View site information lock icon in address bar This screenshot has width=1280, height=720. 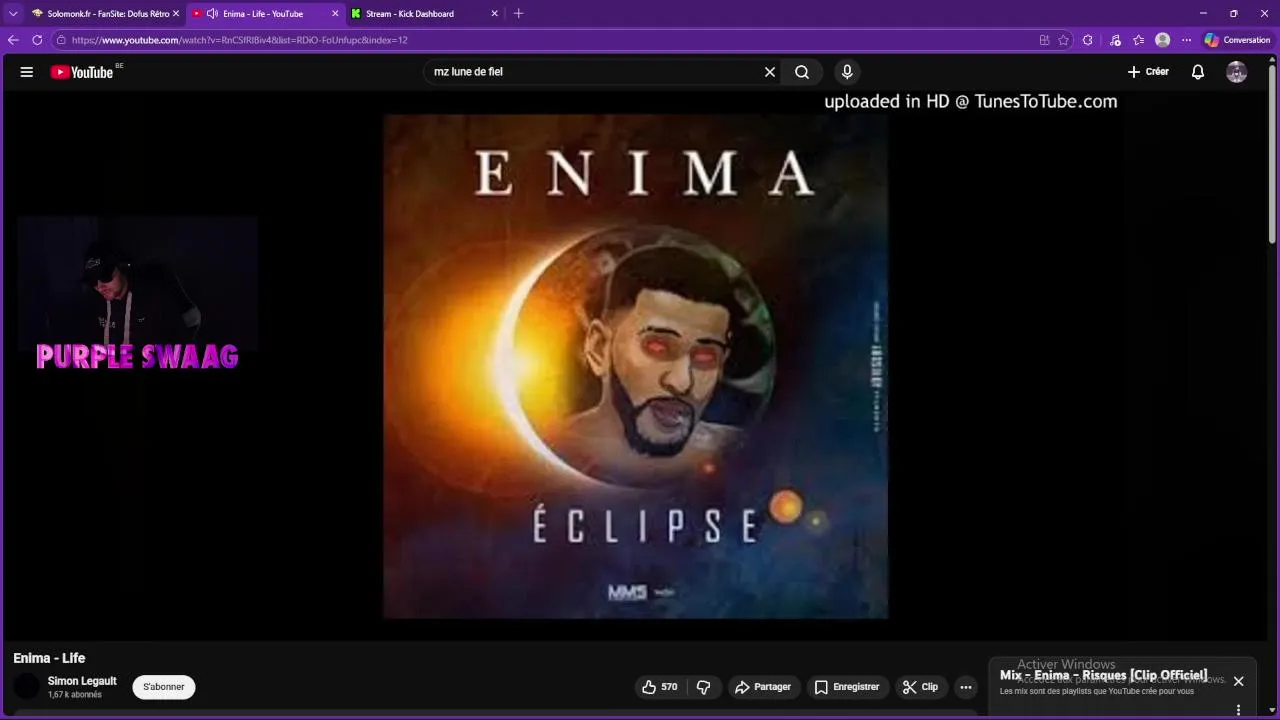(x=61, y=40)
